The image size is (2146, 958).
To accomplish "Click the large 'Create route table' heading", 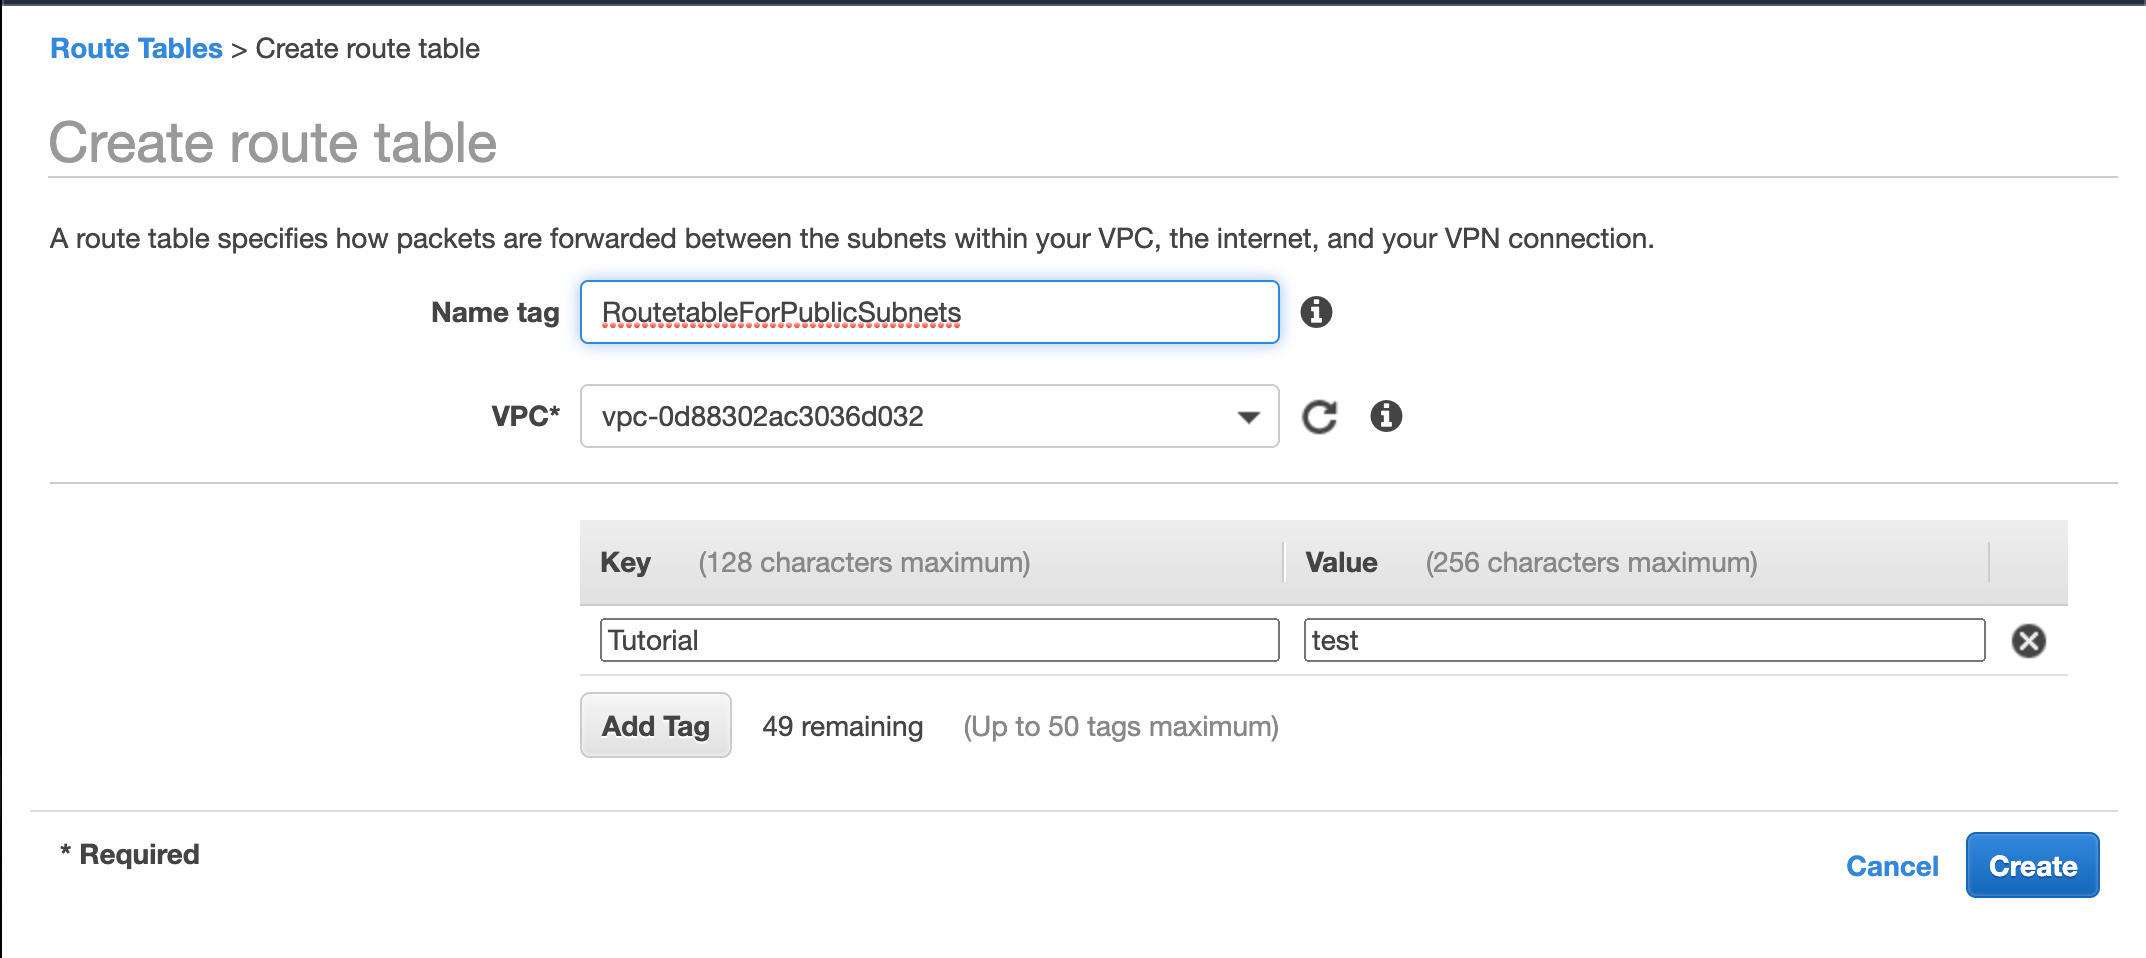I will (x=273, y=142).
